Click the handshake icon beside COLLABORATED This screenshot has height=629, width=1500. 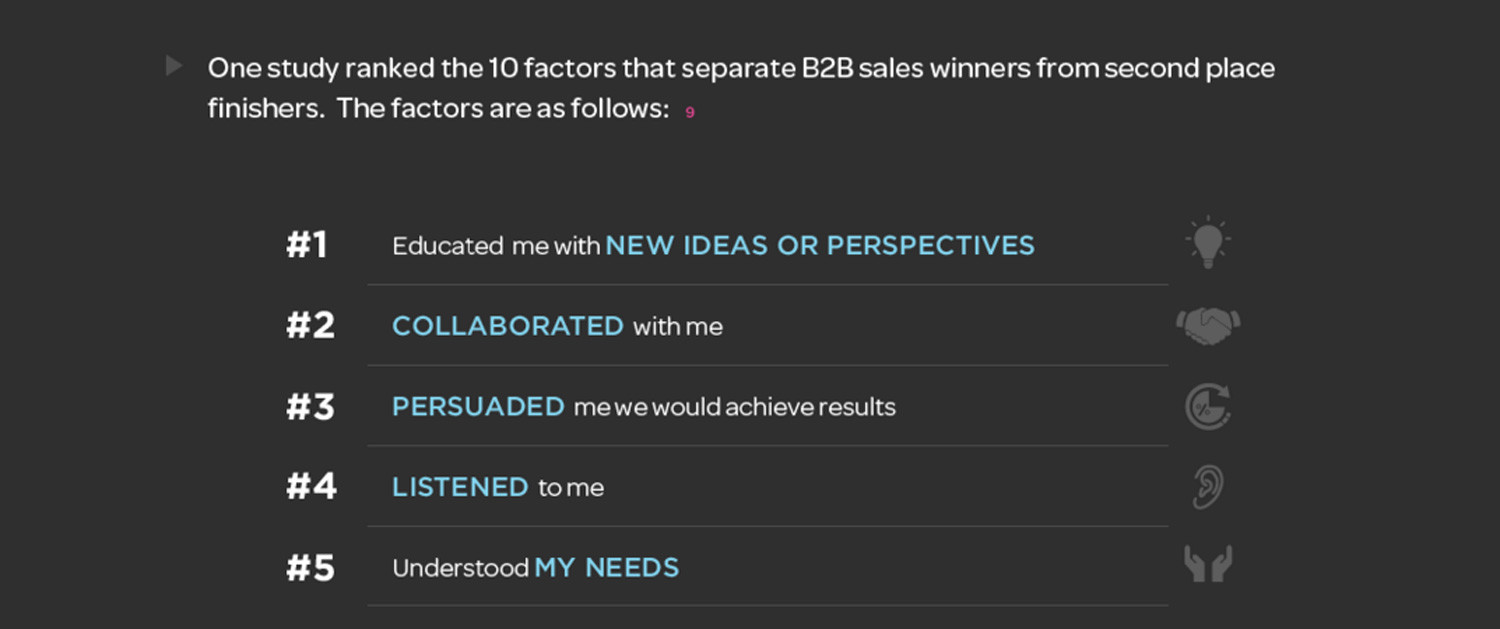coord(1208,326)
